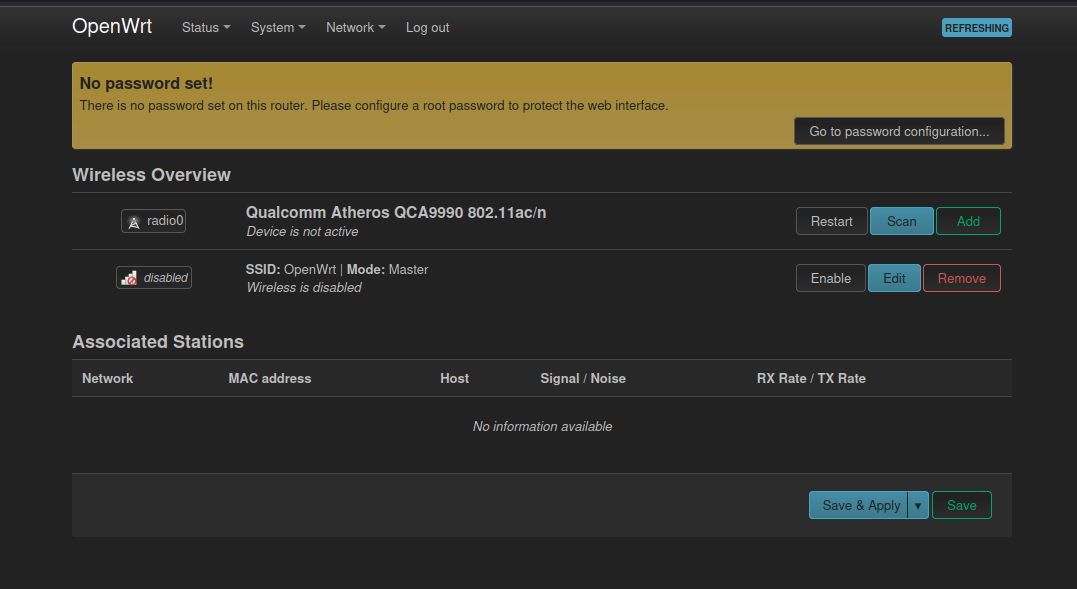This screenshot has width=1077, height=589.
Task: Click Log out in the navigation bar
Action: pyautogui.click(x=427, y=27)
